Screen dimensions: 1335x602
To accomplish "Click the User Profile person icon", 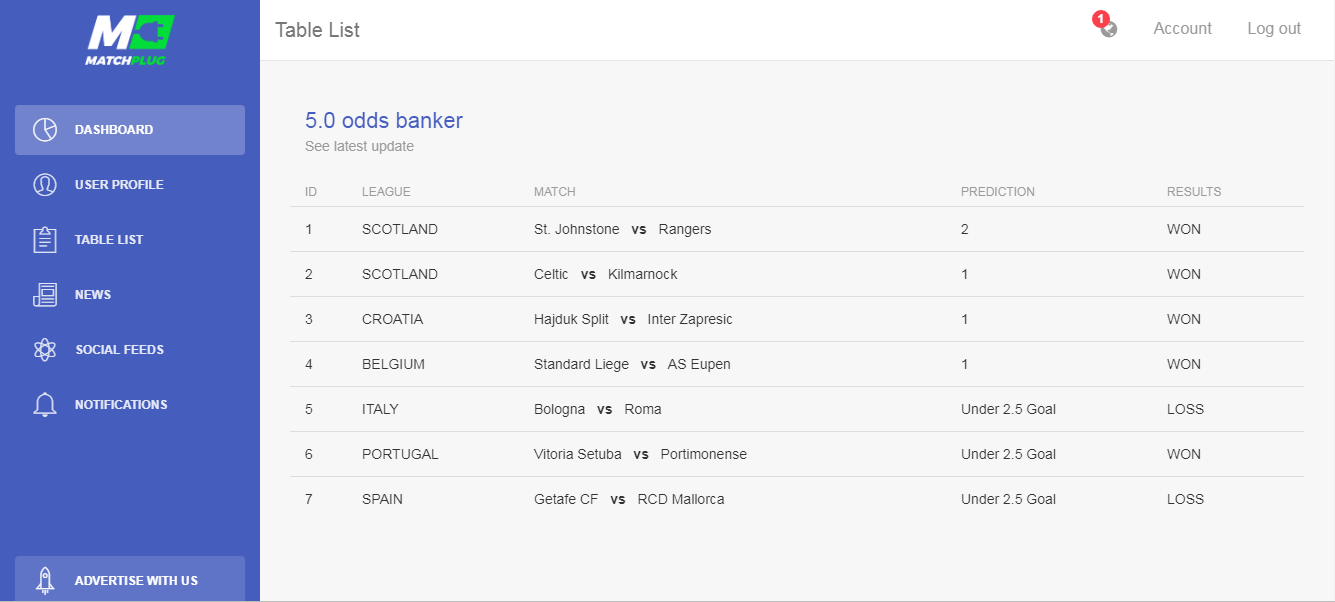I will (45, 185).
